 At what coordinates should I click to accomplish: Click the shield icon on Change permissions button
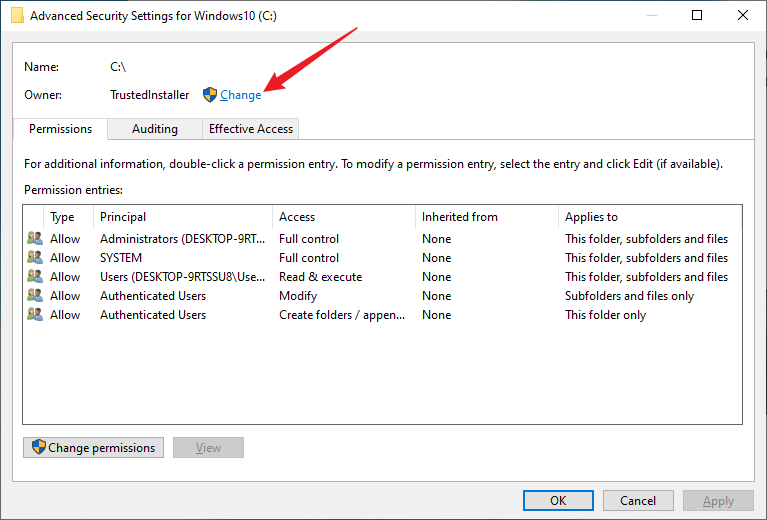[x=39, y=447]
